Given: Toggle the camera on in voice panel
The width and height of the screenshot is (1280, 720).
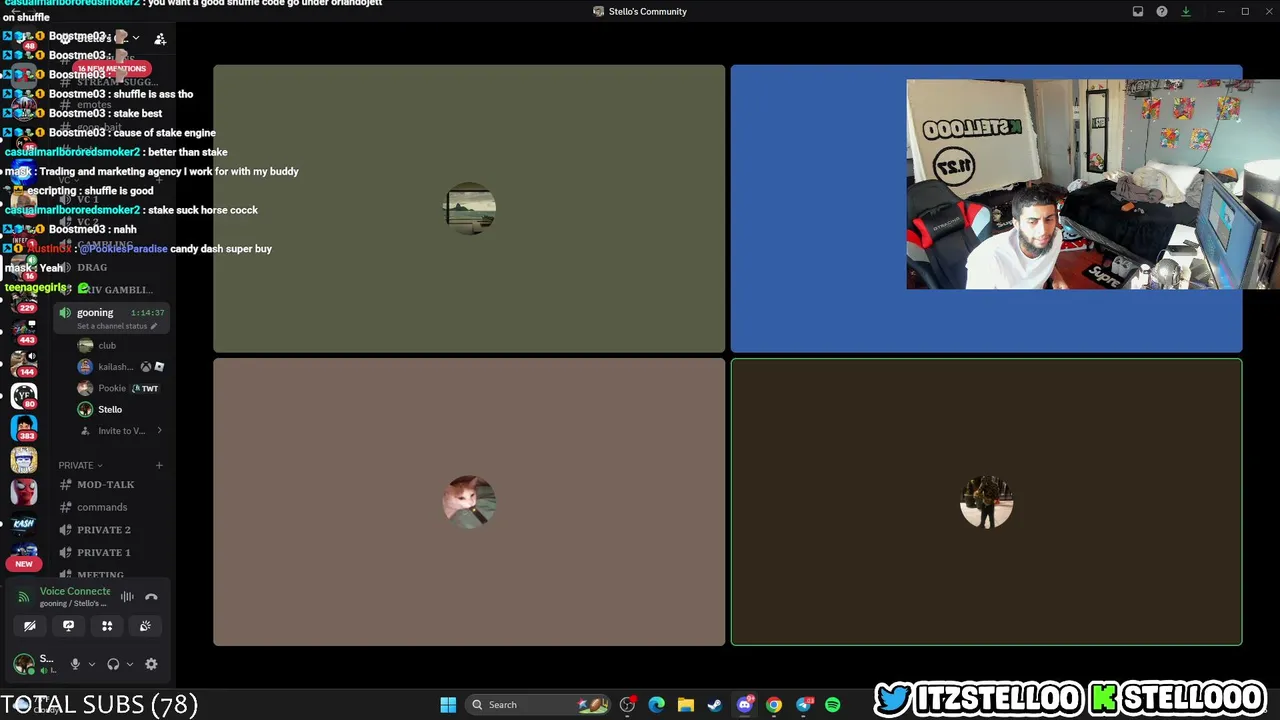Looking at the screenshot, I should 30,626.
